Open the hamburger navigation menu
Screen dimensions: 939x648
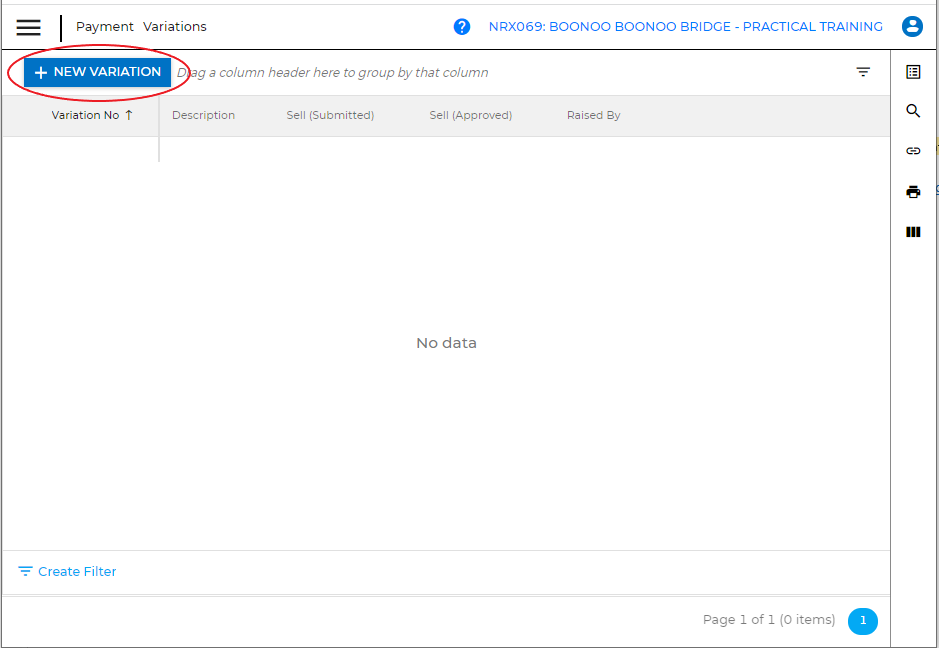(29, 27)
